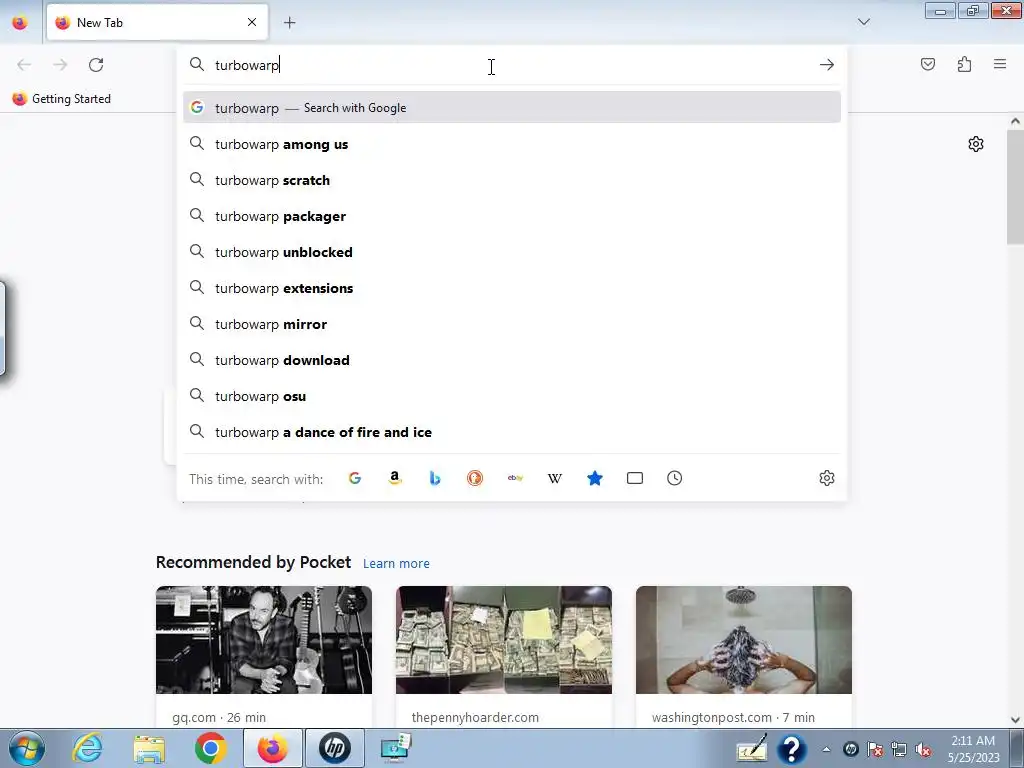Choose suggestion turbowarp extensions

(x=512, y=288)
